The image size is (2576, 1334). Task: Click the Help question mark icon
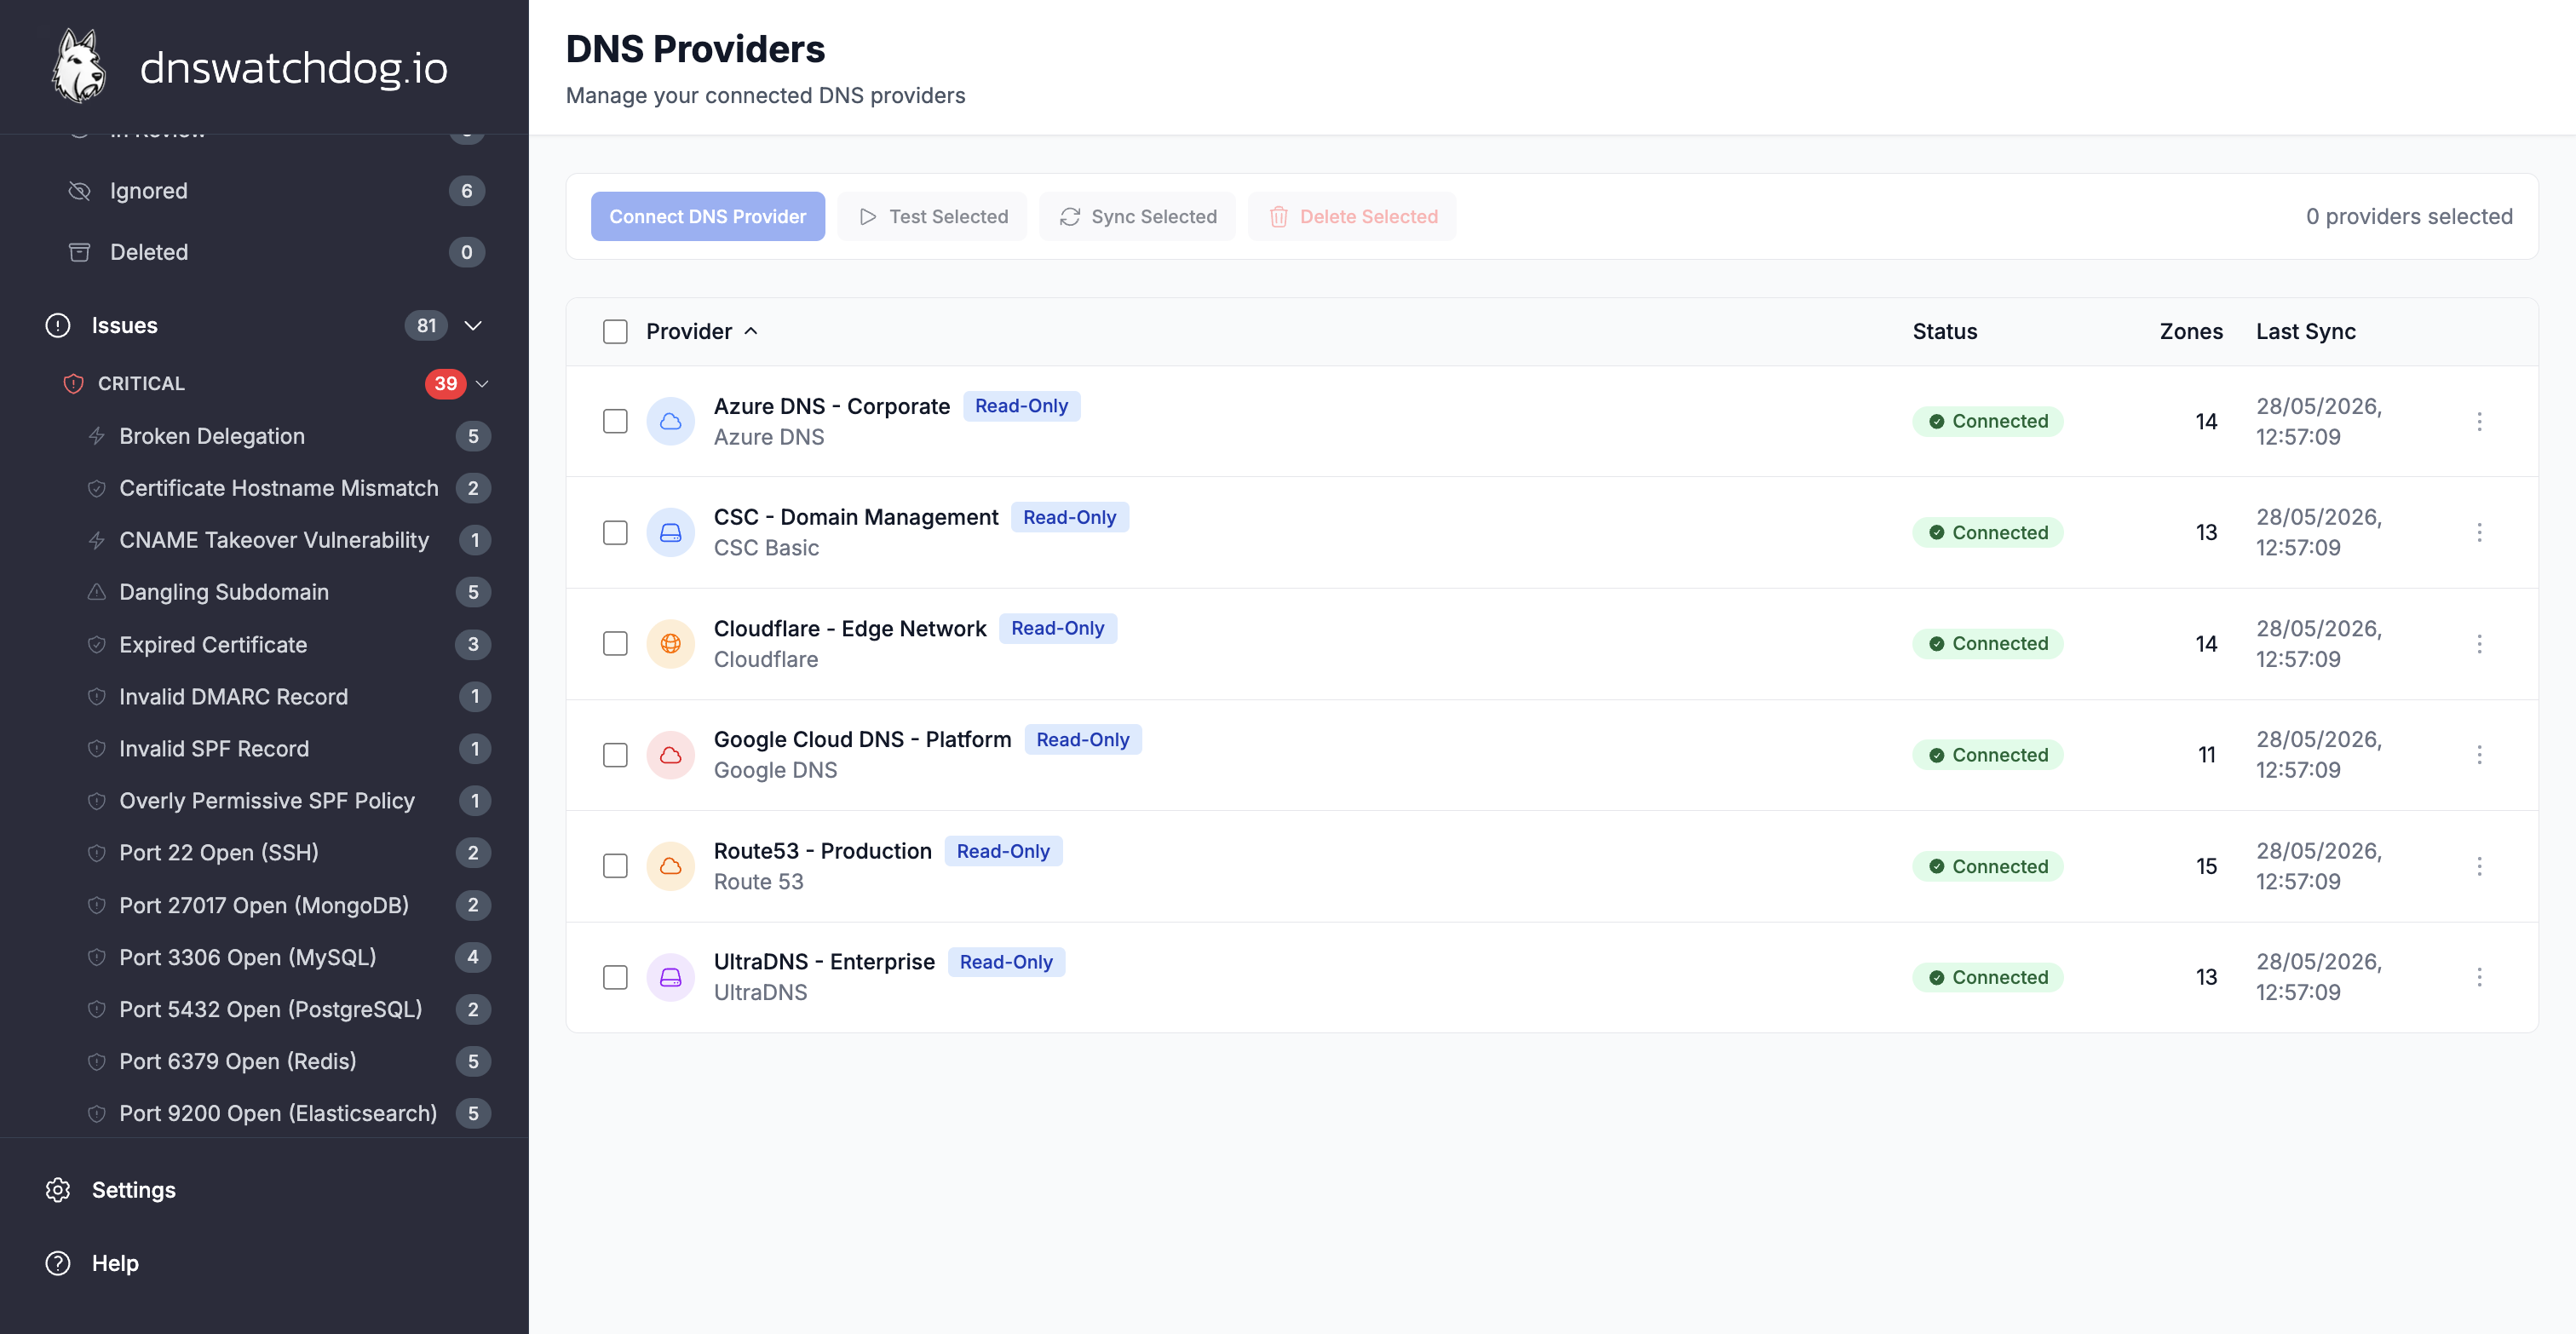[x=58, y=1263]
